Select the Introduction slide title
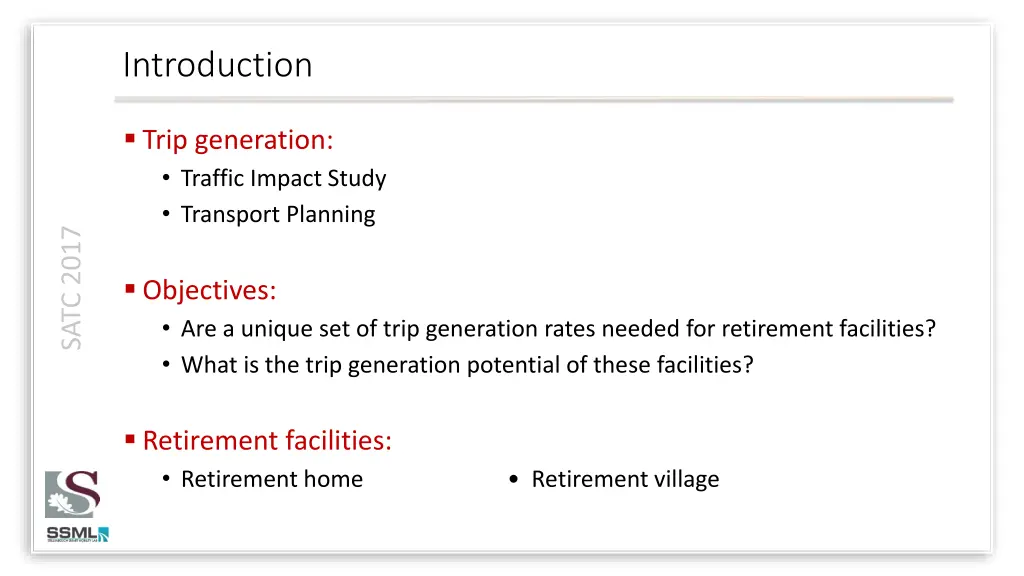The width and height of the screenshot is (1024, 576). coord(217,65)
